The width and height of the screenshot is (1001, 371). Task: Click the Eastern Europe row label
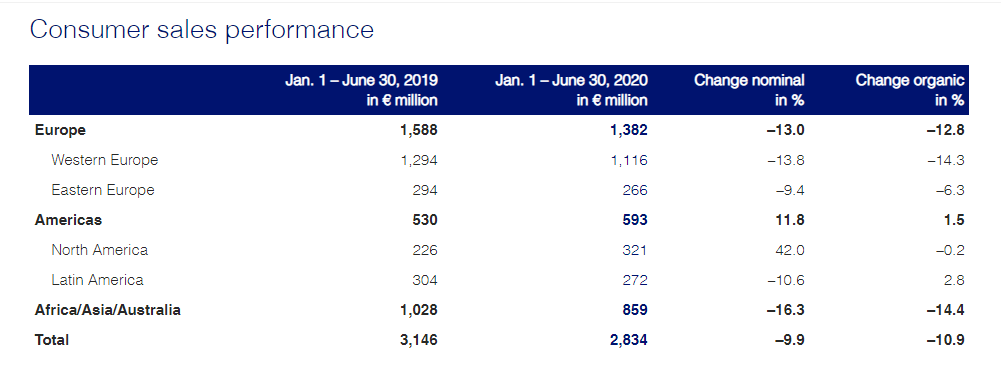coord(103,190)
